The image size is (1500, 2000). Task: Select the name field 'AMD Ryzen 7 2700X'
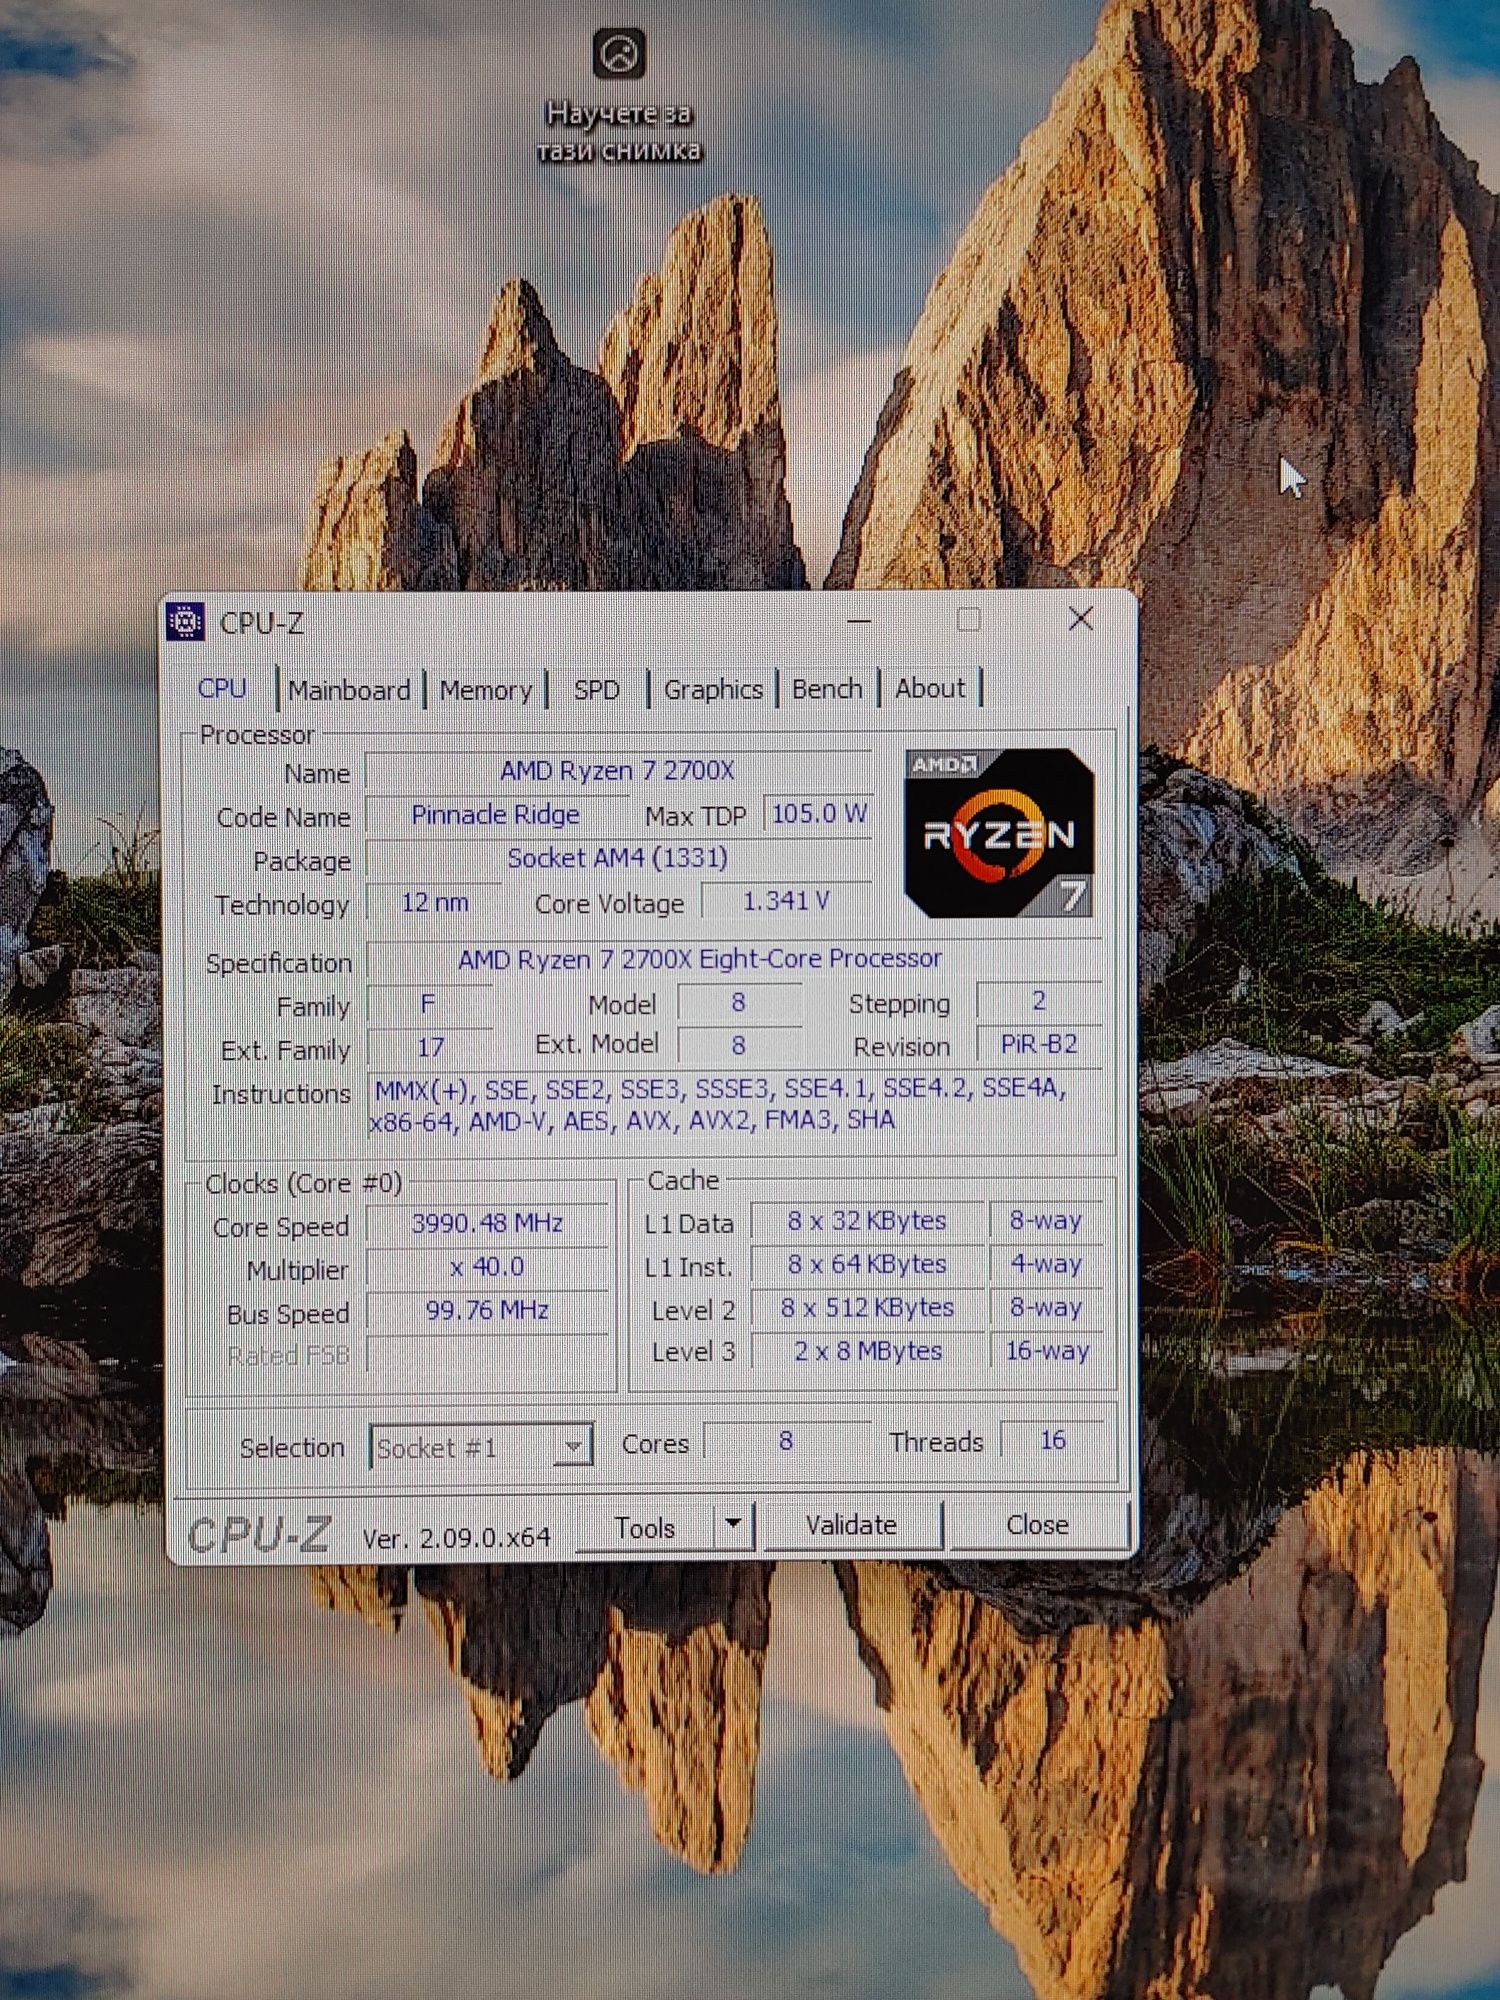[x=618, y=771]
